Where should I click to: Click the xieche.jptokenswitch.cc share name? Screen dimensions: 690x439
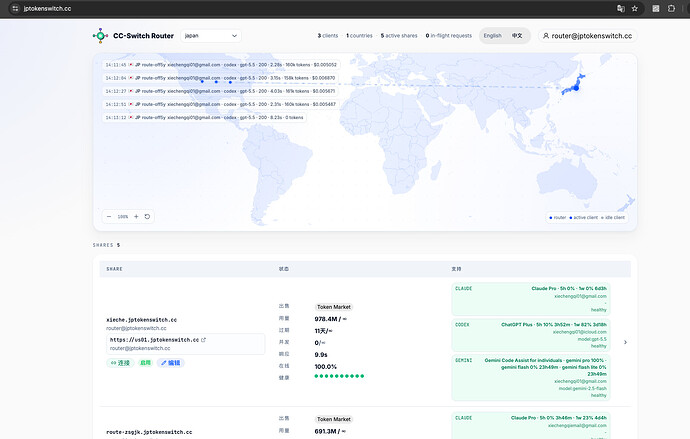141,320
